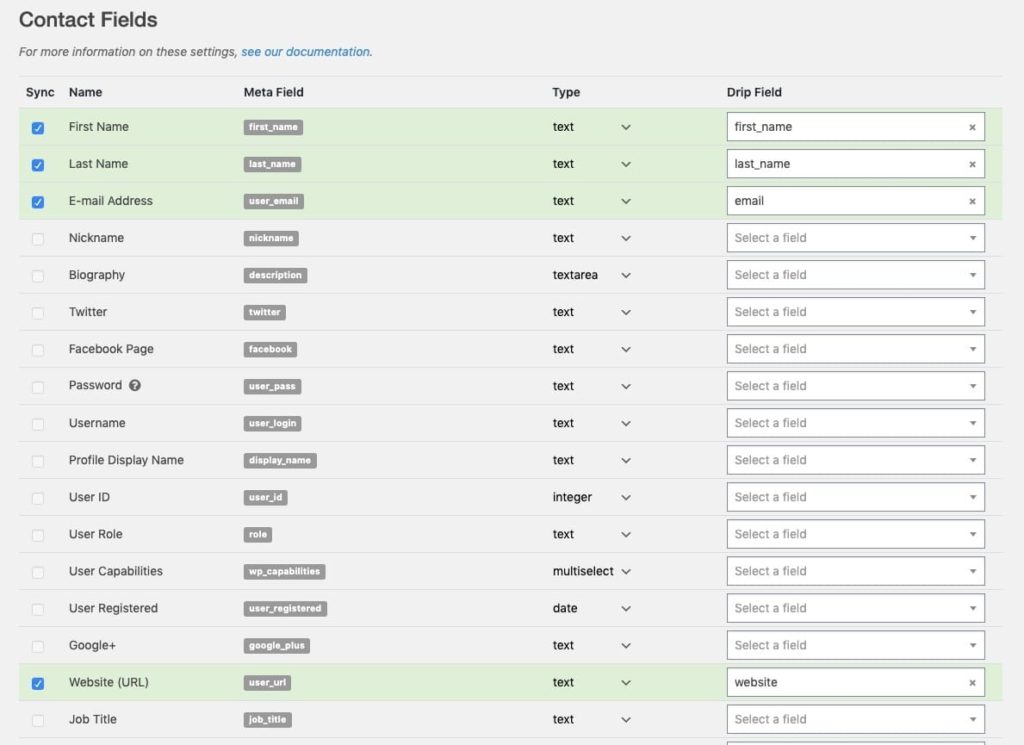Image resolution: width=1024 pixels, height=745 pixels.
Task: Select a Drip field for Username
Action: 856,423
